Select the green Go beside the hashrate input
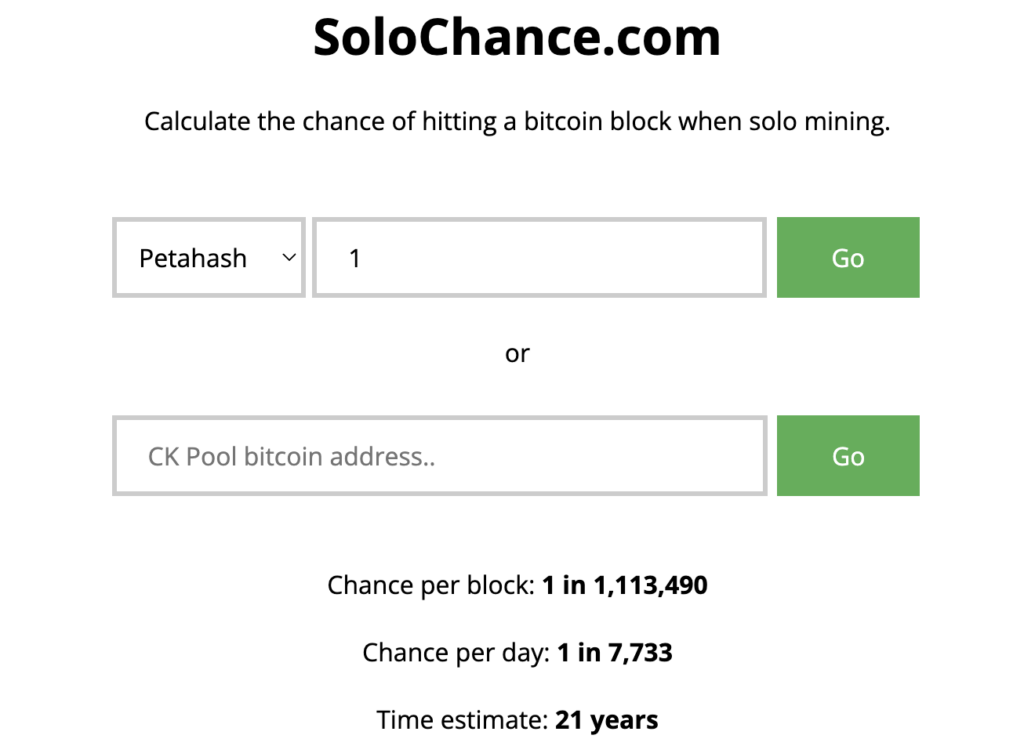This screenshot has width=1024, height=746. tap(847, 257)
